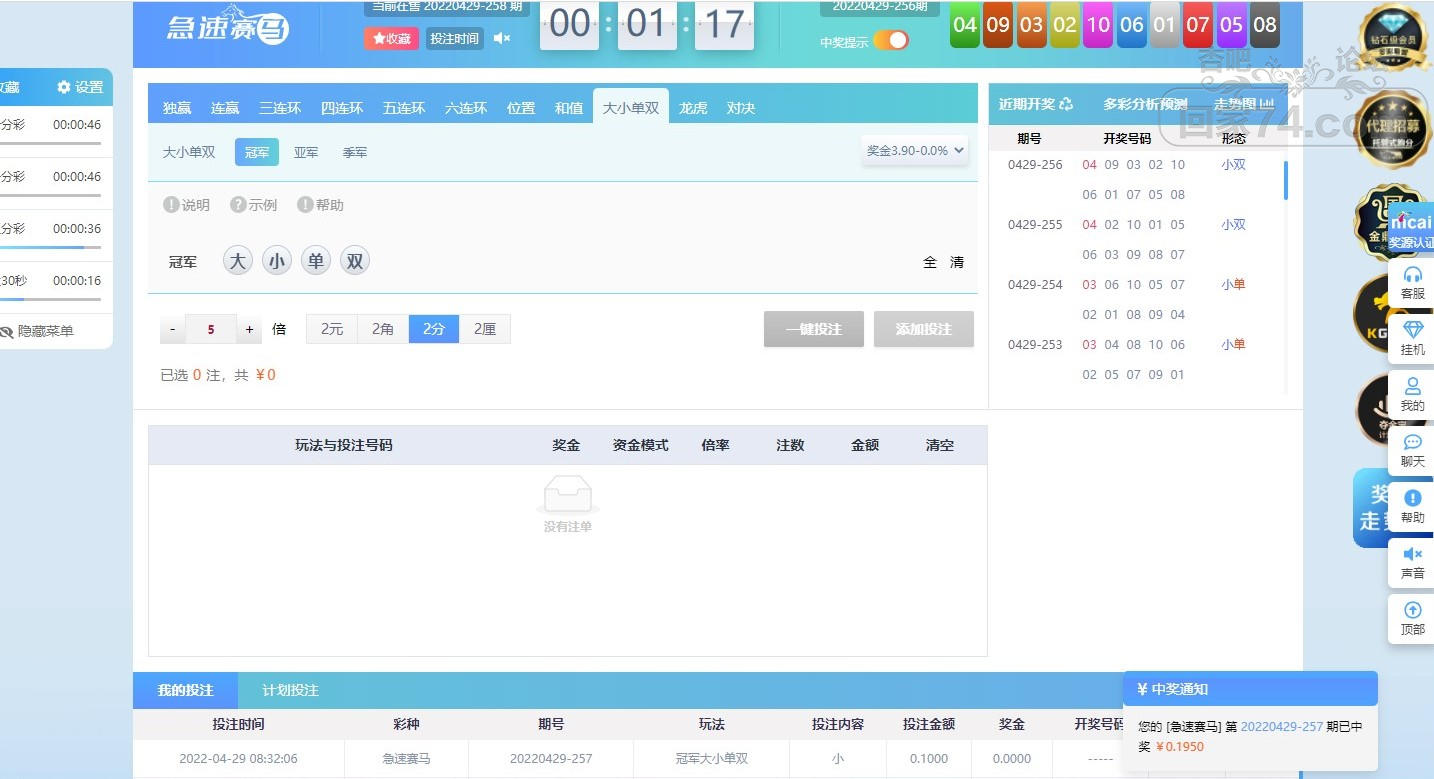The width and height of the screenshot is (1434, 779).
Task: Click 隐藏菜单 eye icon
Action: pyautogui.click(x=6, y=331)
